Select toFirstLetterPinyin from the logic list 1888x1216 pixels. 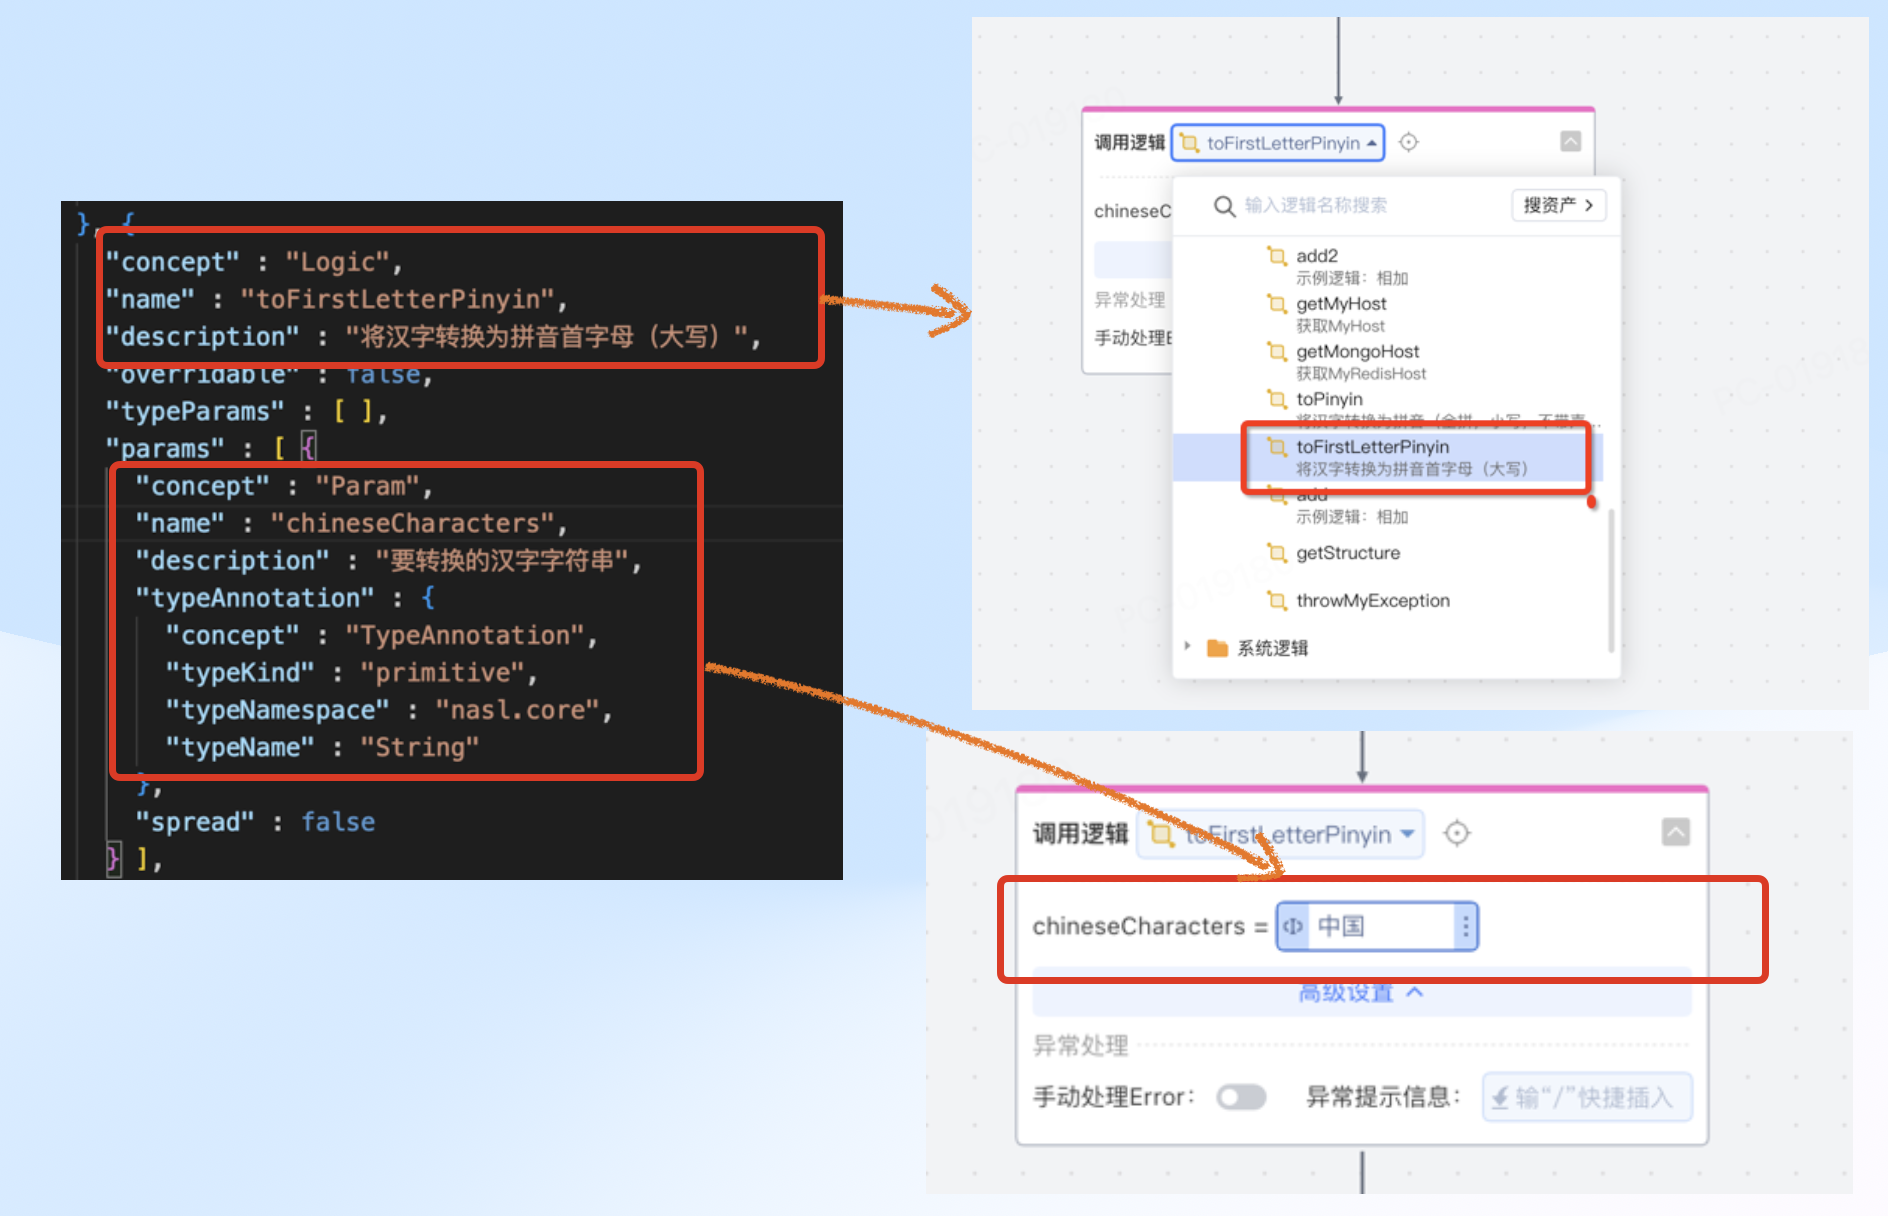(1372, 447)
